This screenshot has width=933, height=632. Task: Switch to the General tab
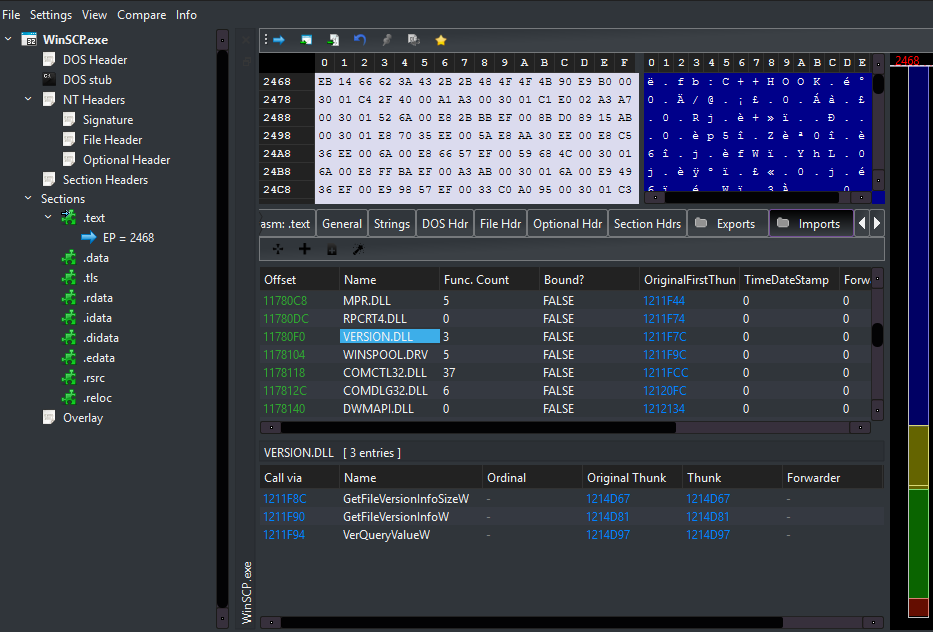(x=342, y=224)
